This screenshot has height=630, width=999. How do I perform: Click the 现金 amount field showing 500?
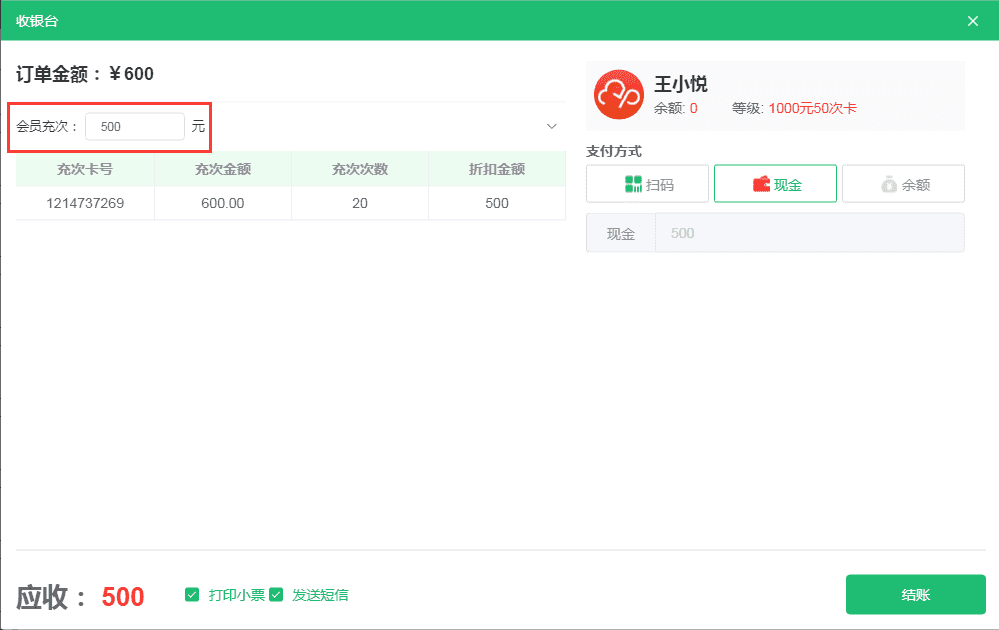808,233
